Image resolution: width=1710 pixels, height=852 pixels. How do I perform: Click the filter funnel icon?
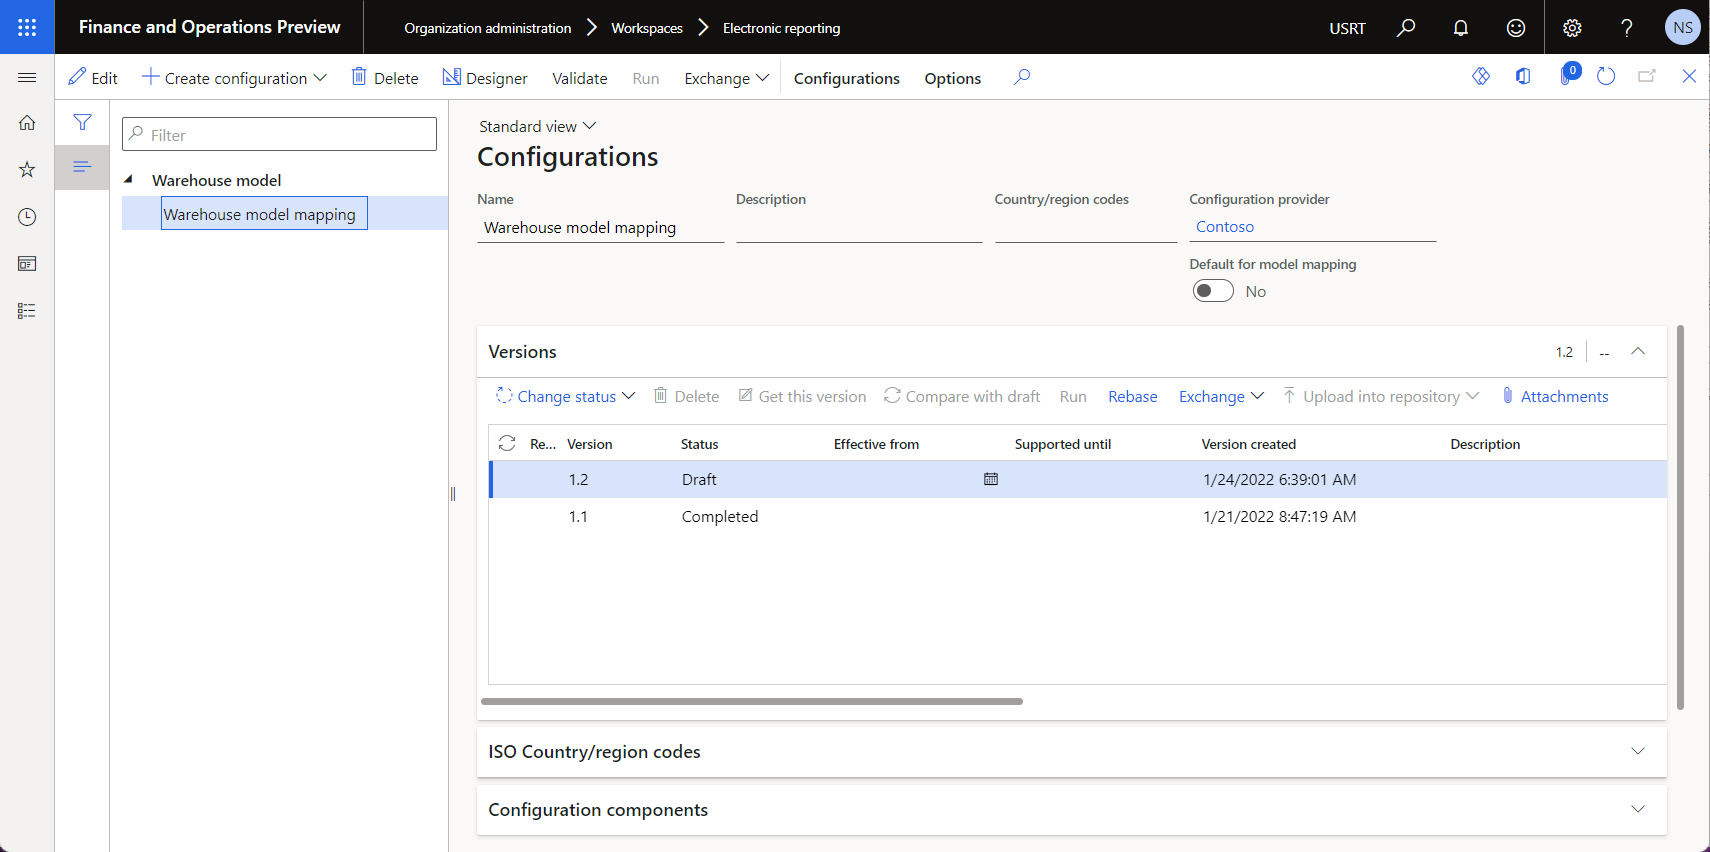(x=82, y=122)
